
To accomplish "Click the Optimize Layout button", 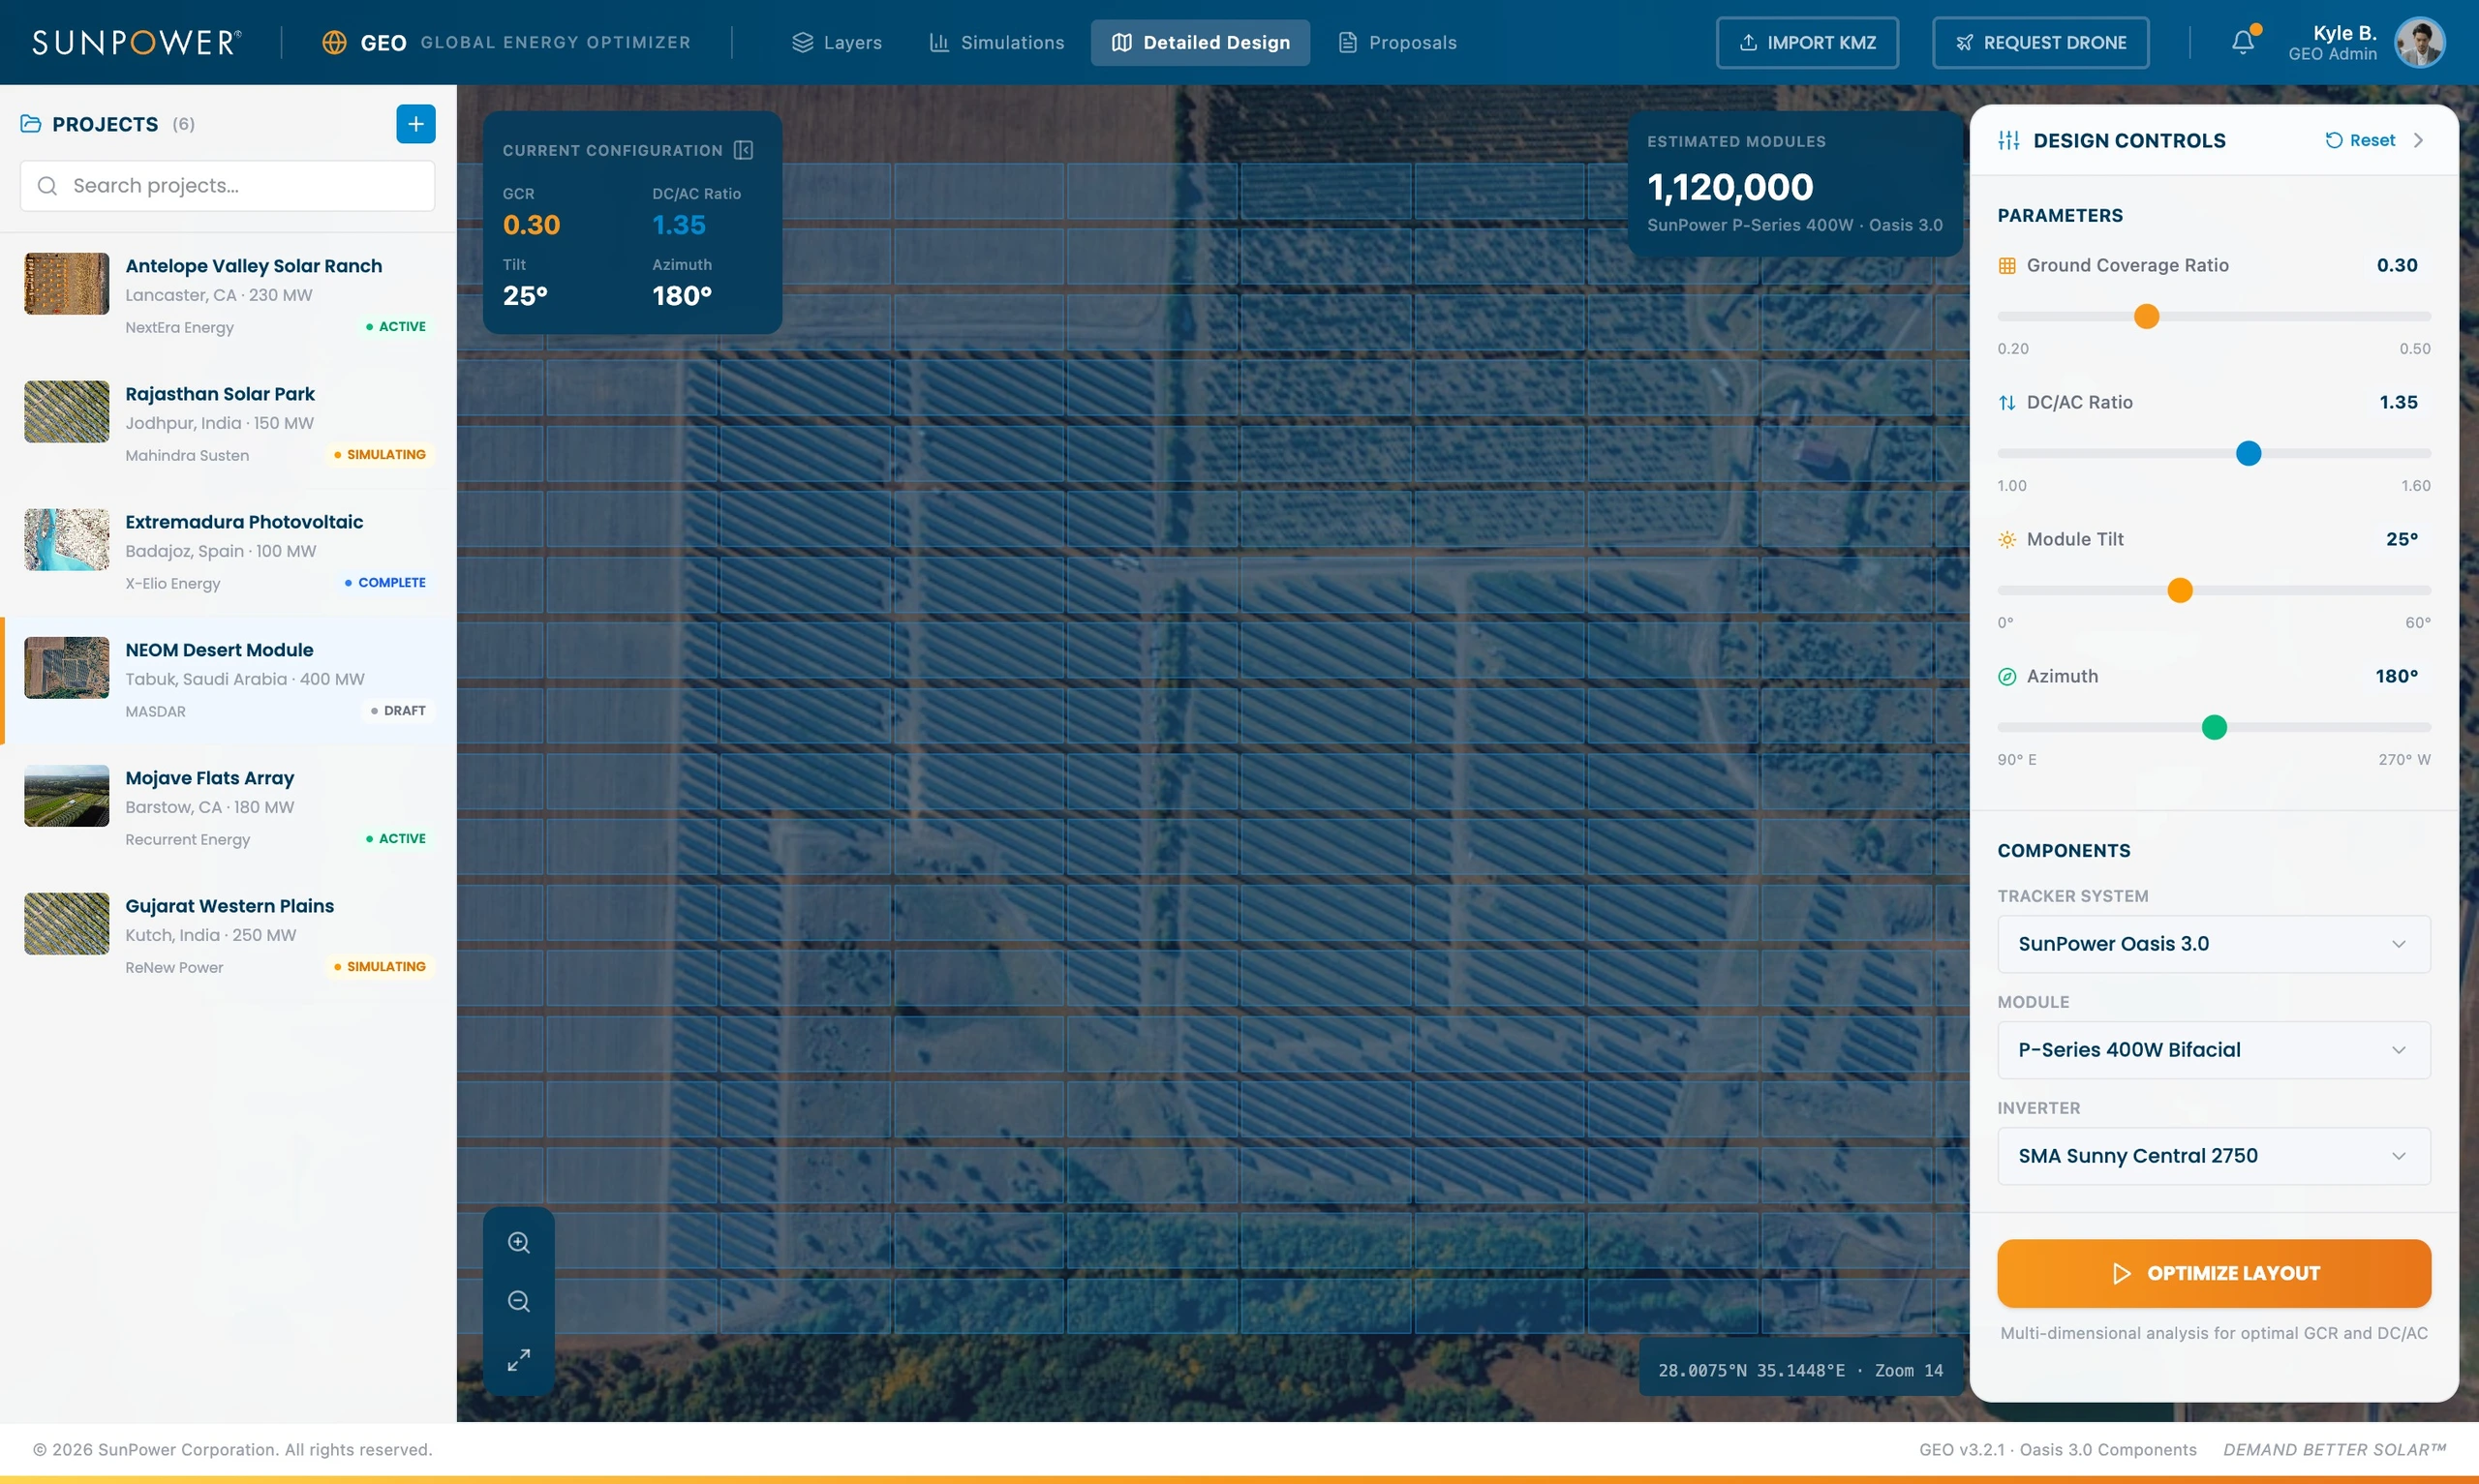I will 2213,1273.
